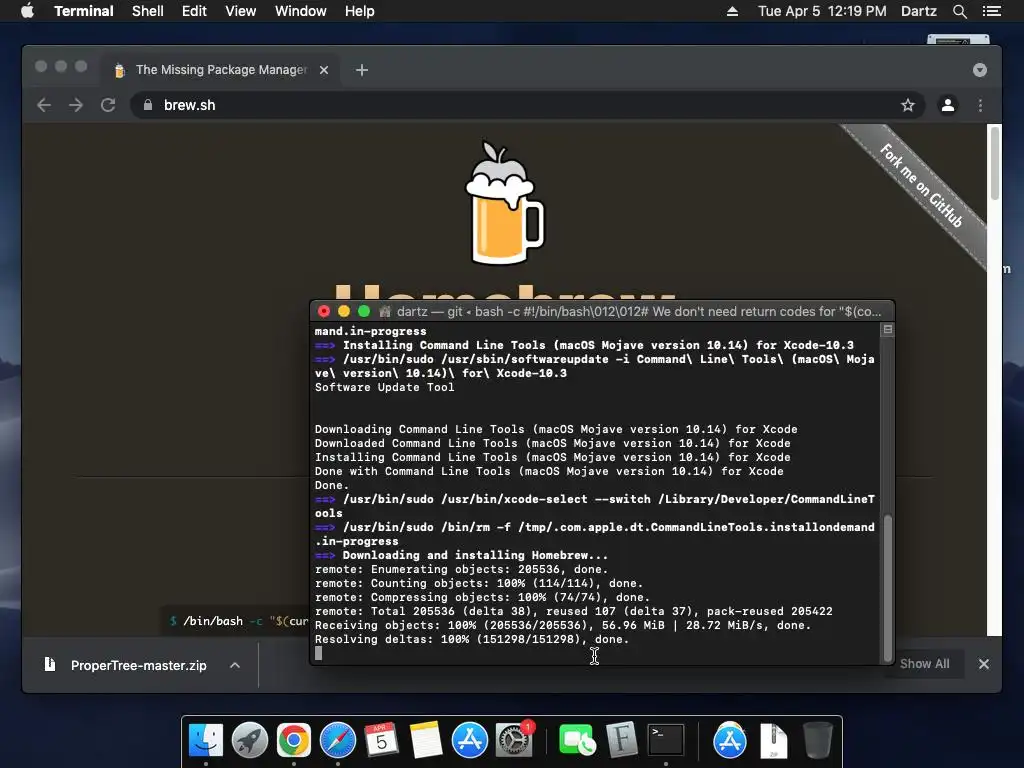The height and width of the screenshot is (768, 1024).
Task: Open Chrome three-dot menu
Action: pyautogui.click(x=980, y=105)
